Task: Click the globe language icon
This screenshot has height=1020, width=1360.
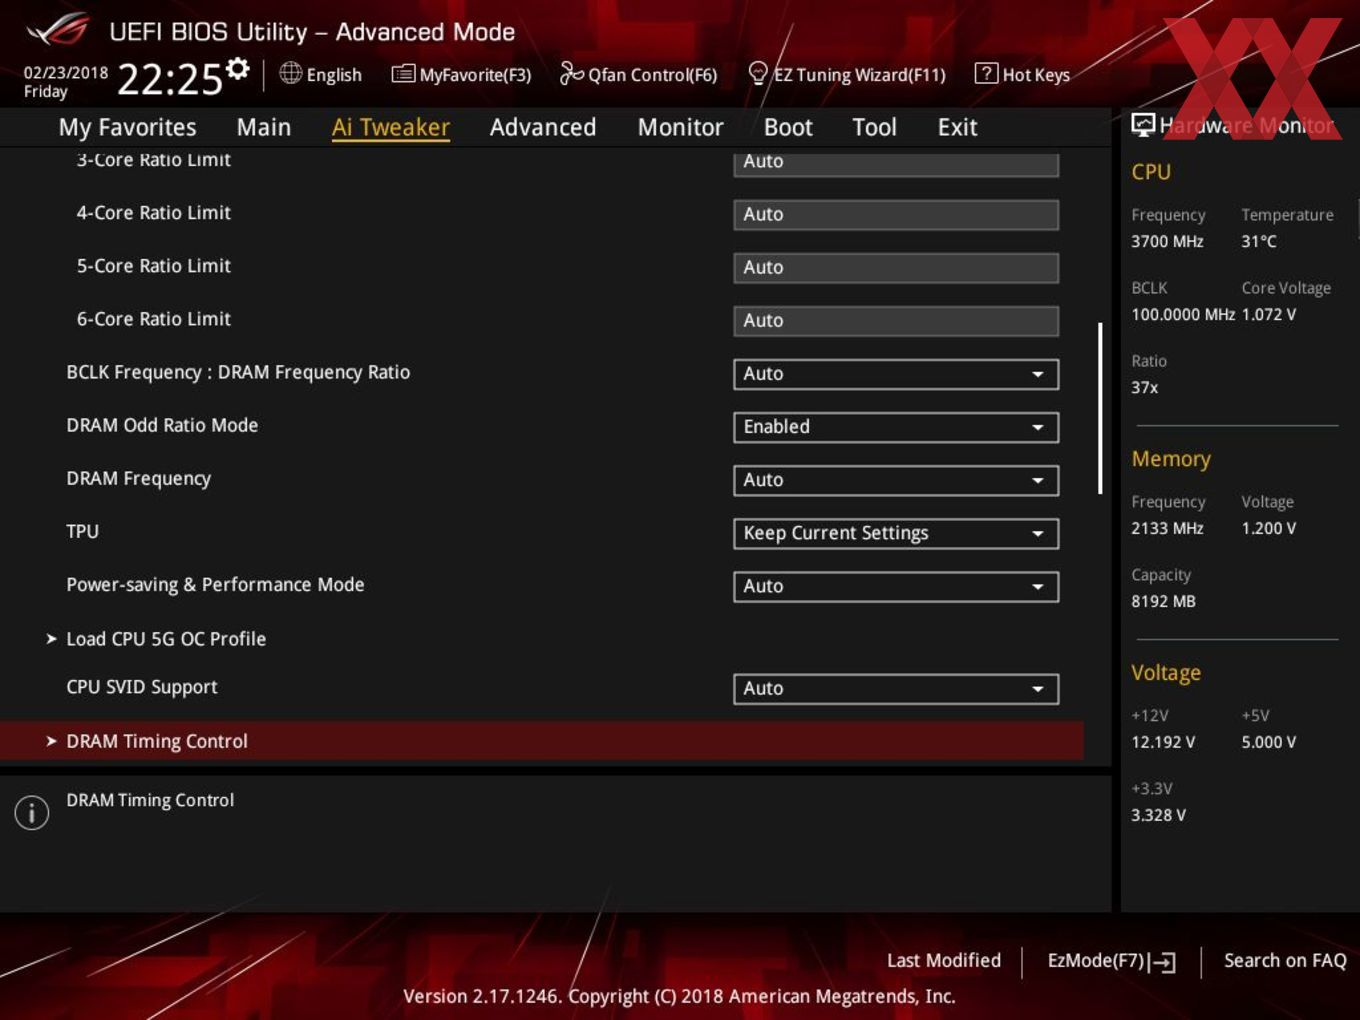Action: [290, 73]
